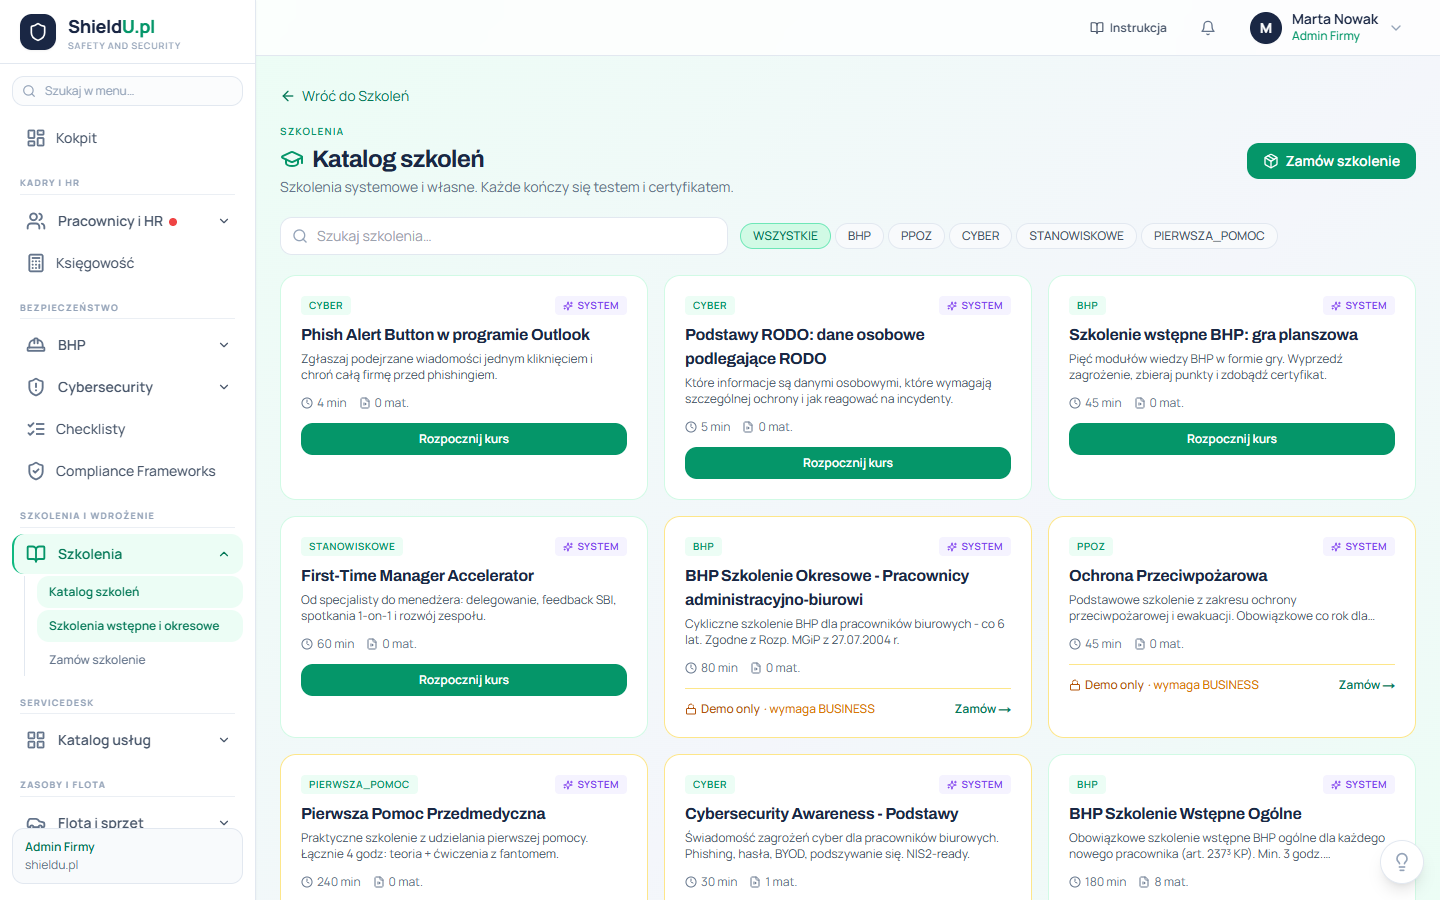
Task: Click Zamów link on Ochrona Przeciwpożarowa card
Action: [1366, 685]
